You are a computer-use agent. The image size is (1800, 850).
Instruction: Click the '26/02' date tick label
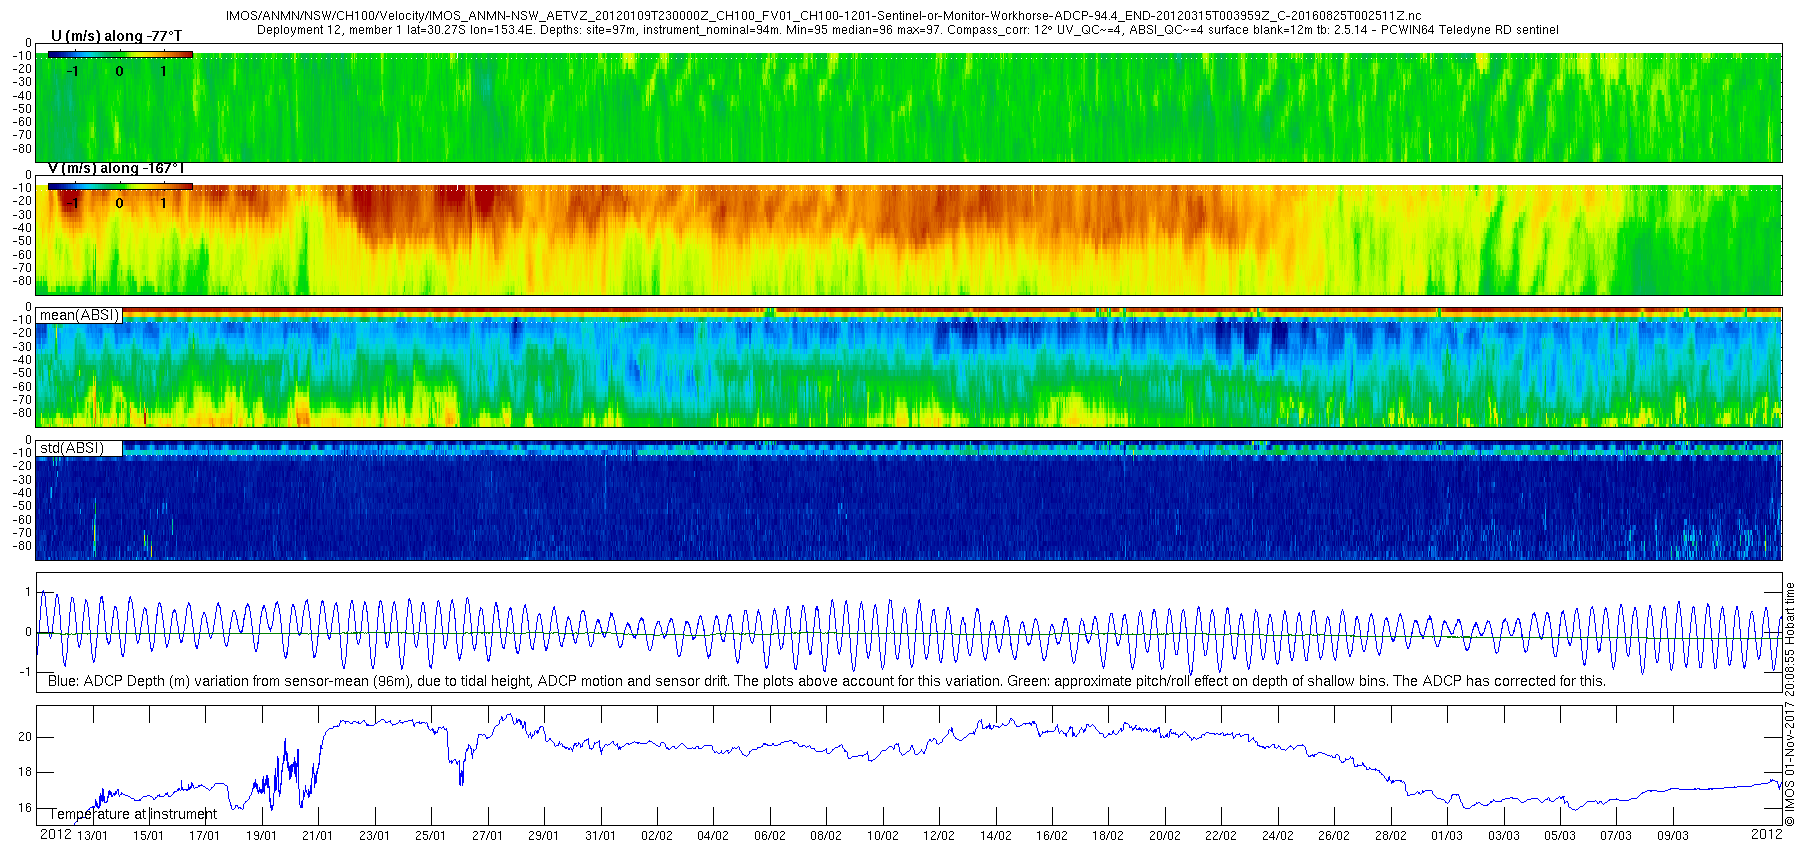[x=1334, y=836]
